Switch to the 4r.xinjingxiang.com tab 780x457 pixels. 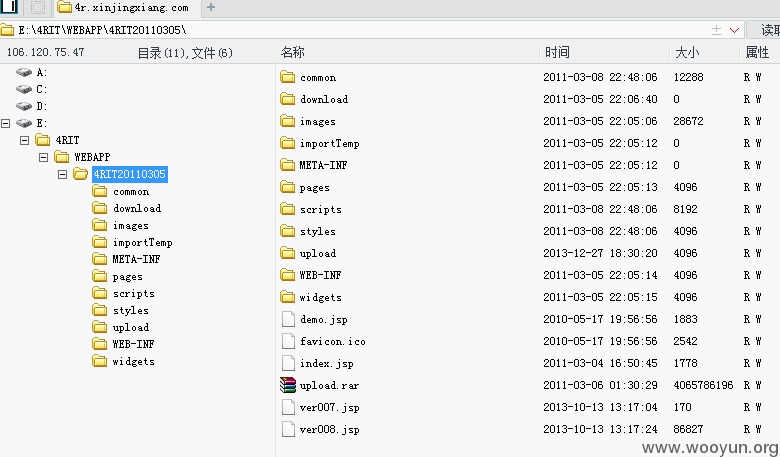click(x=127, y=7)
